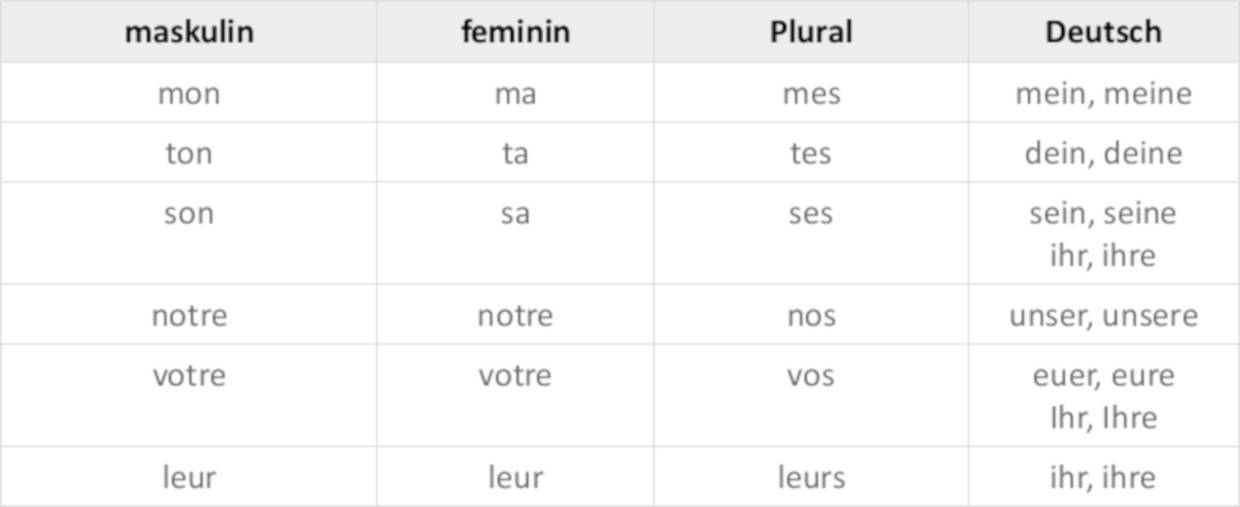Select the cell containing "mon"
The width and height of the screenshot is (1240, 507).
click(189, 94)
